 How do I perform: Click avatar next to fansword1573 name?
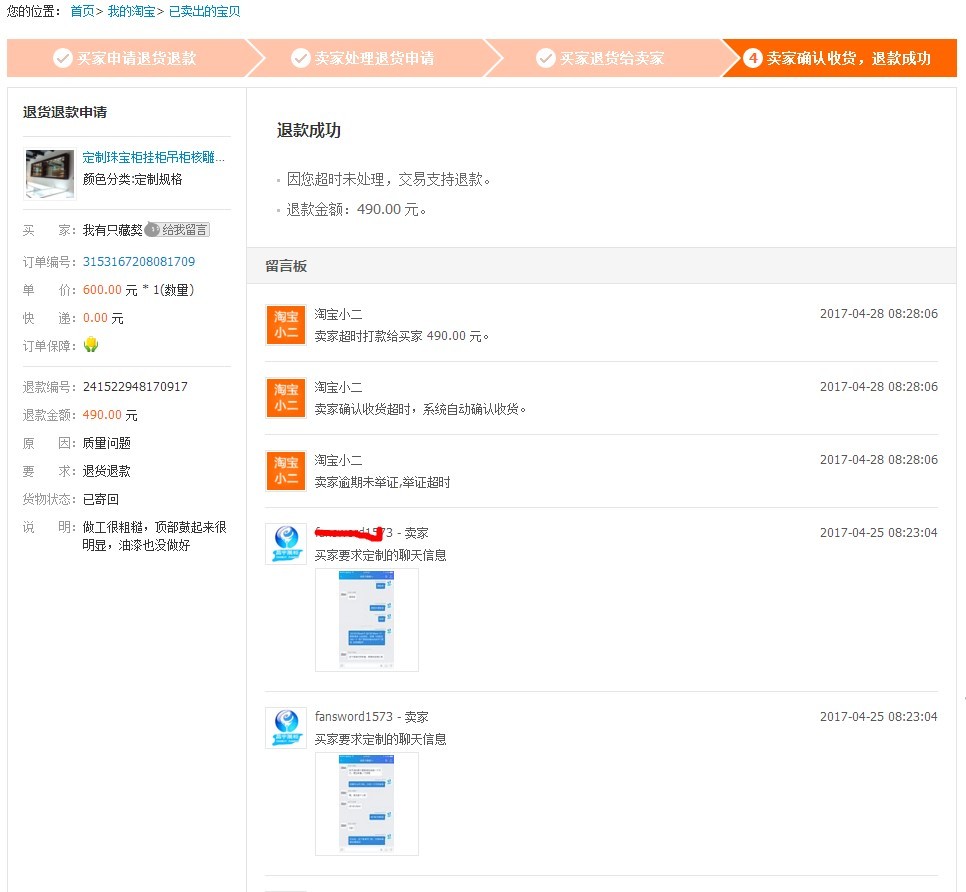(x=286, y=728)
